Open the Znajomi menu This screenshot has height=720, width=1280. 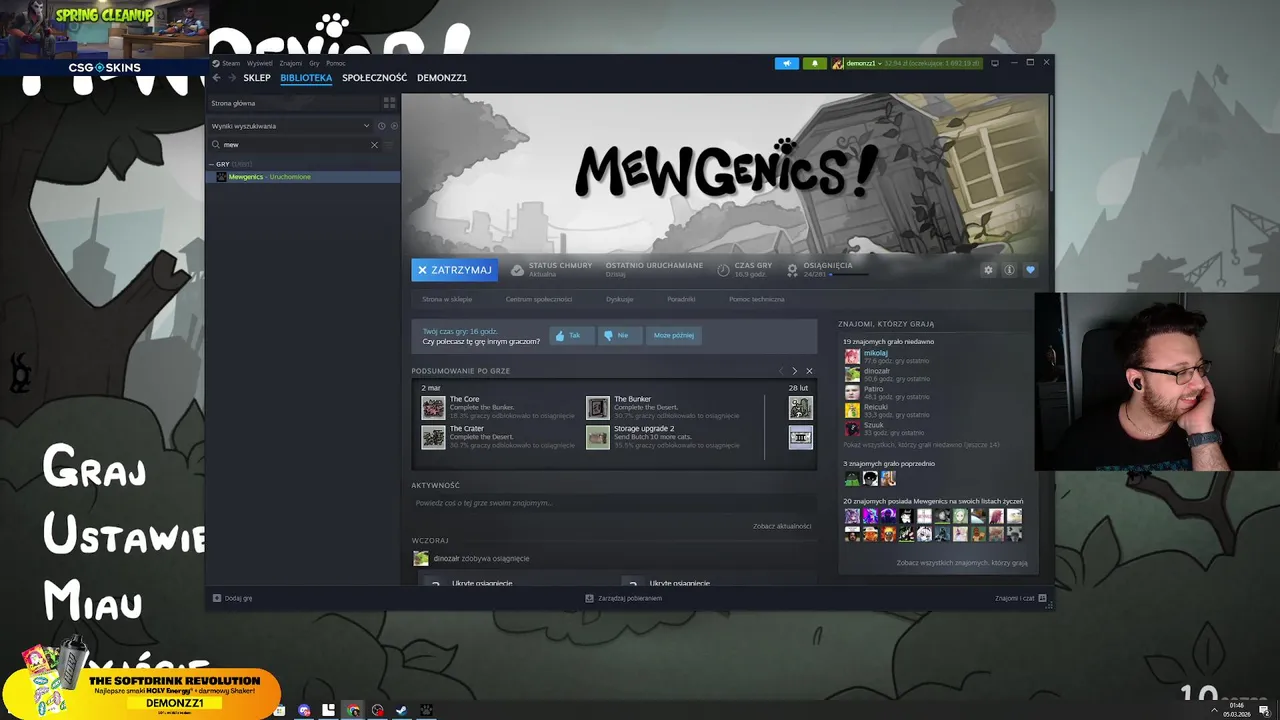(290, 63)
